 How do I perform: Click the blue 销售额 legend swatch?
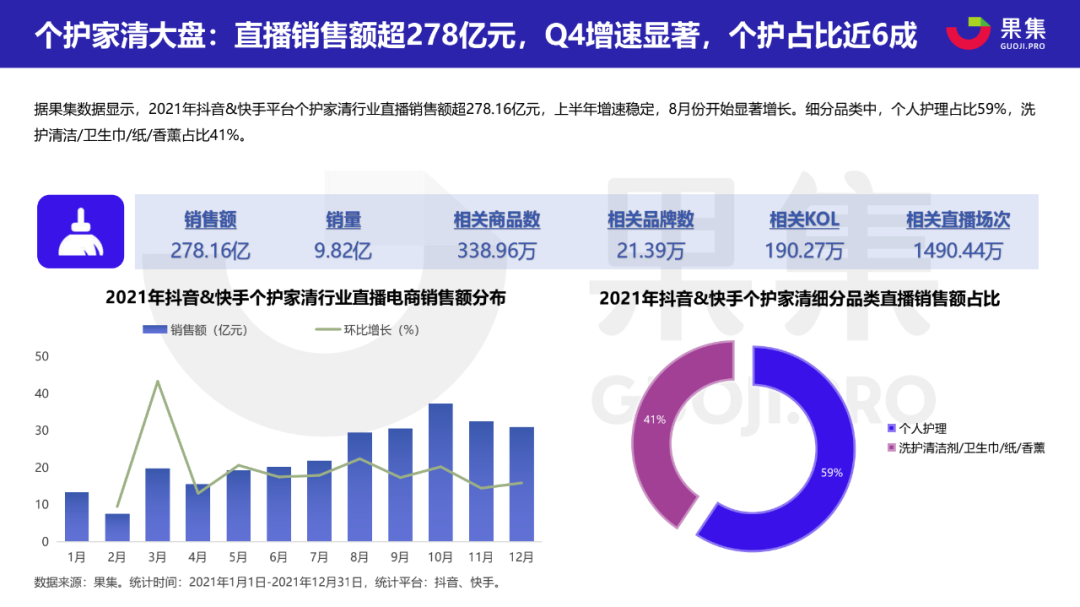pyautogui.click(x=155, y=329)
